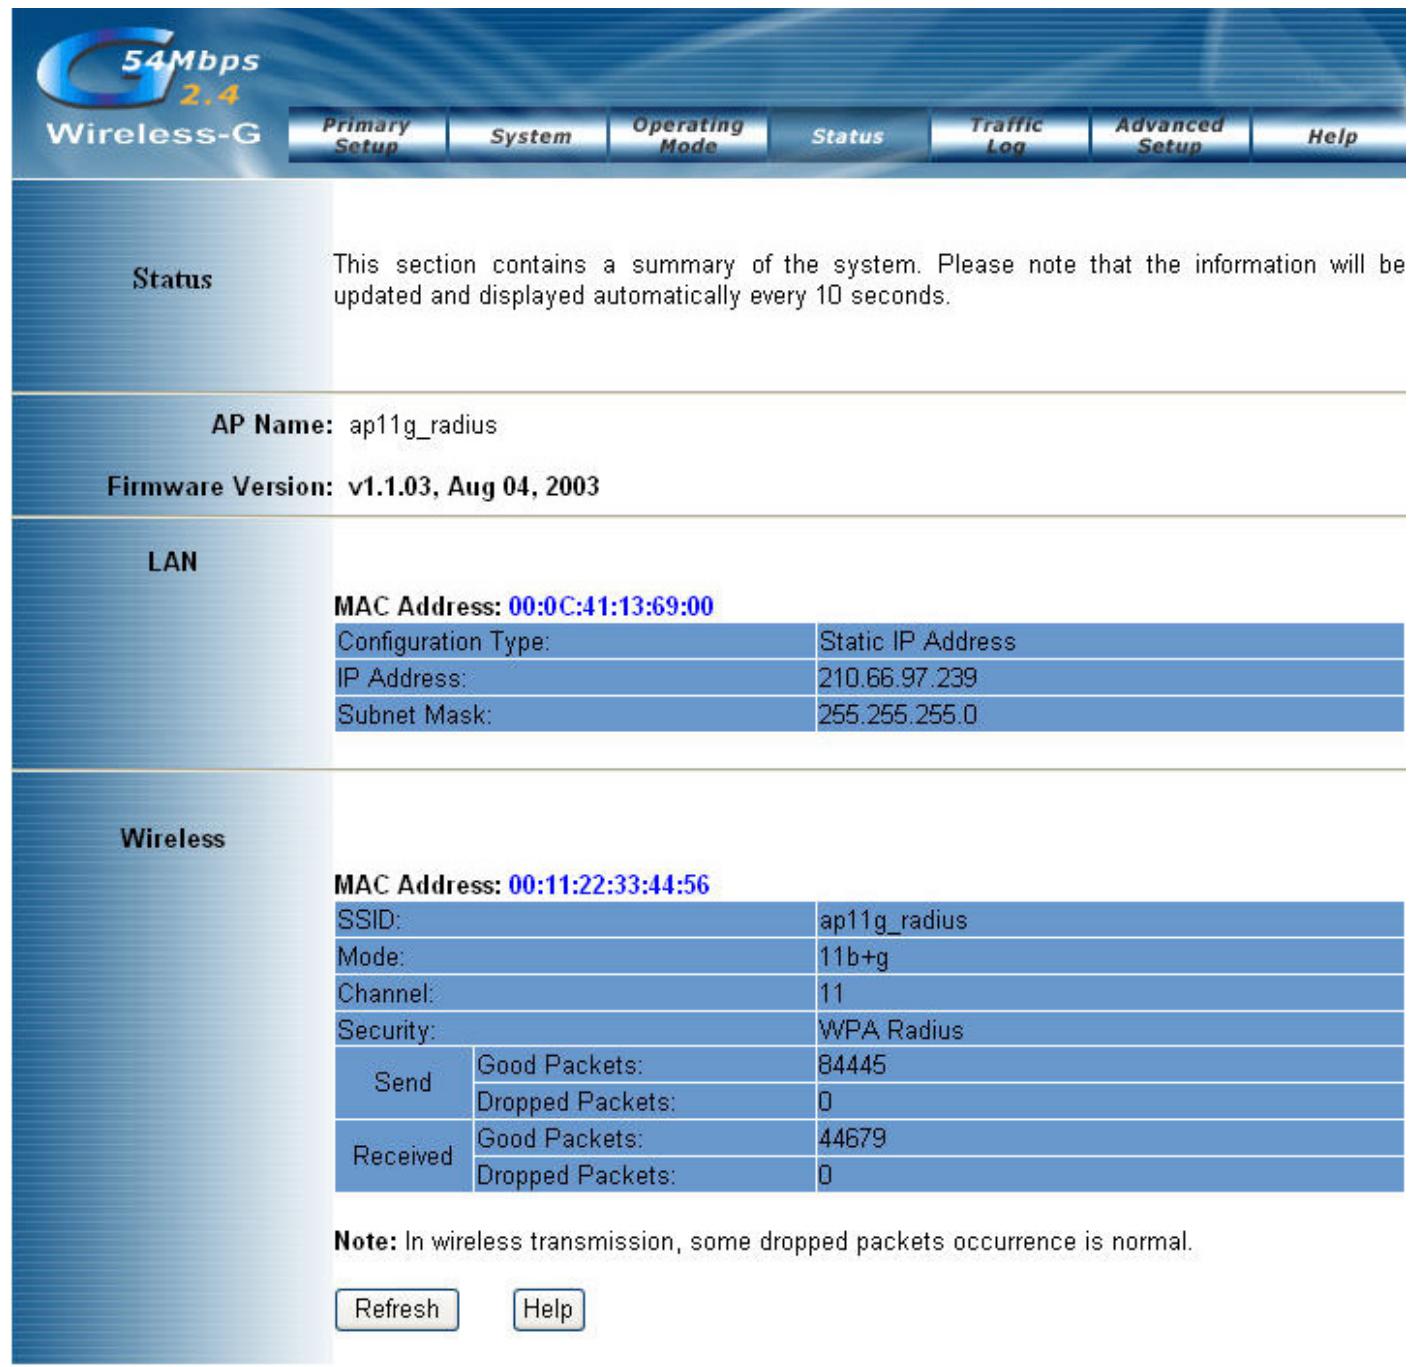Screen dimensions: 1412x1367
Task: Click the Channel value 11
Action: 1110,993
